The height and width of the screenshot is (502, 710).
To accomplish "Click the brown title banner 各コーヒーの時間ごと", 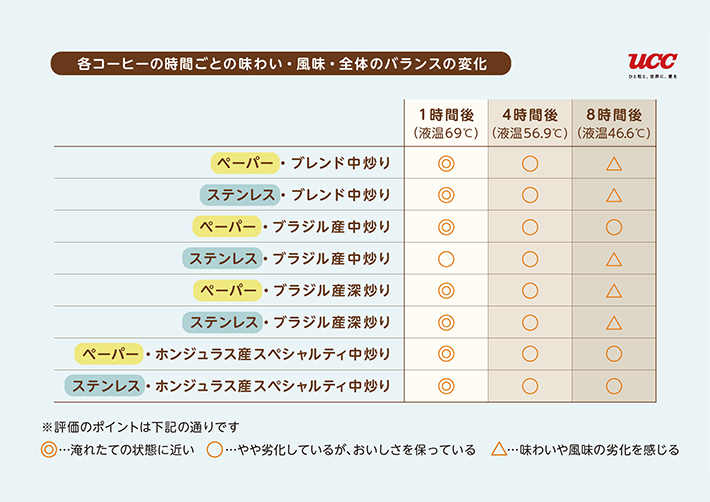I will click(x=281, y=63).
